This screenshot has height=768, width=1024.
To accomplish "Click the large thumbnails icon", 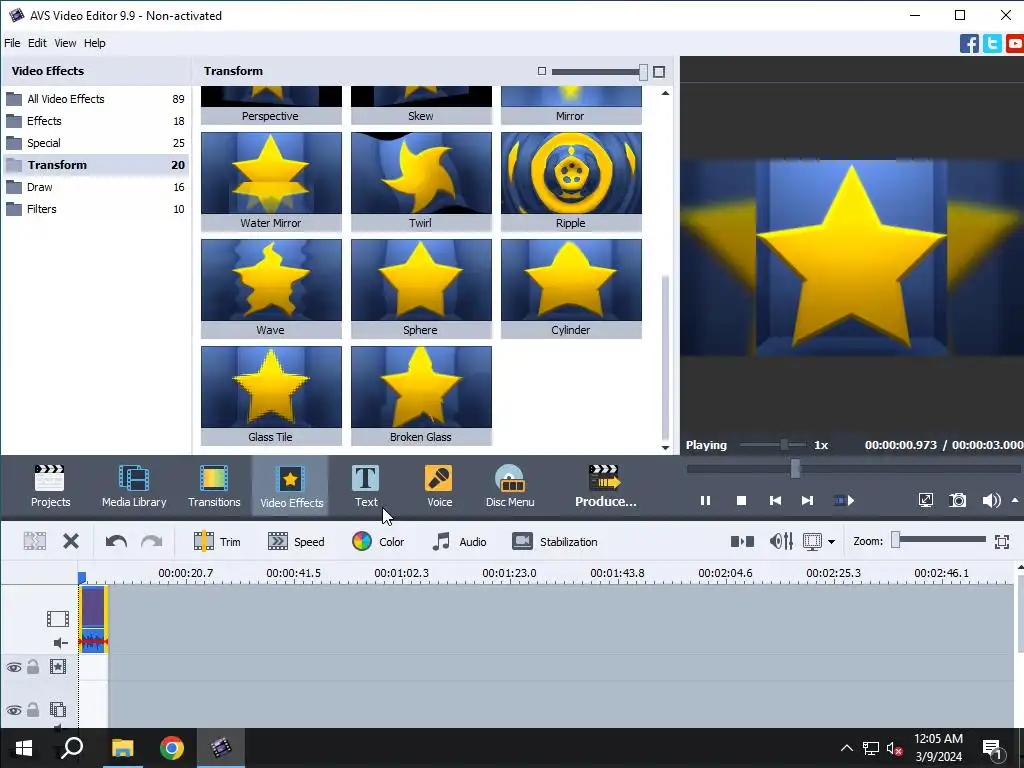I will (659, 72).
